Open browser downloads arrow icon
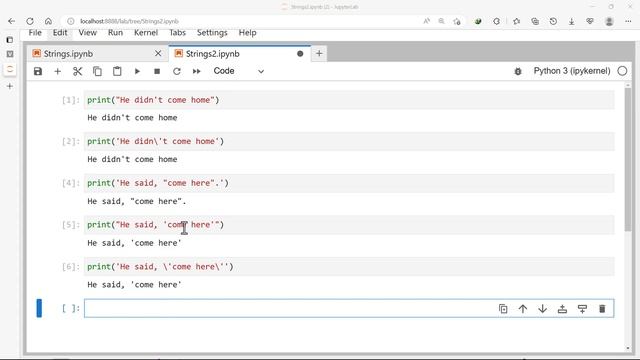The height and width of the screenshot is (360, 640). (571, 21)
